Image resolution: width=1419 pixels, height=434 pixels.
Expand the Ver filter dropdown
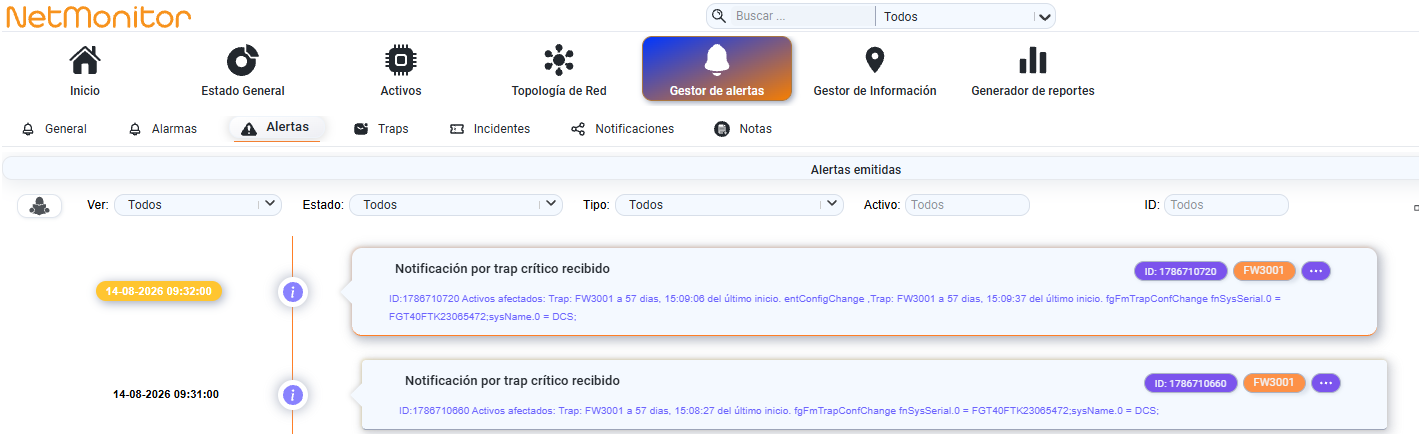coord(198,204)
